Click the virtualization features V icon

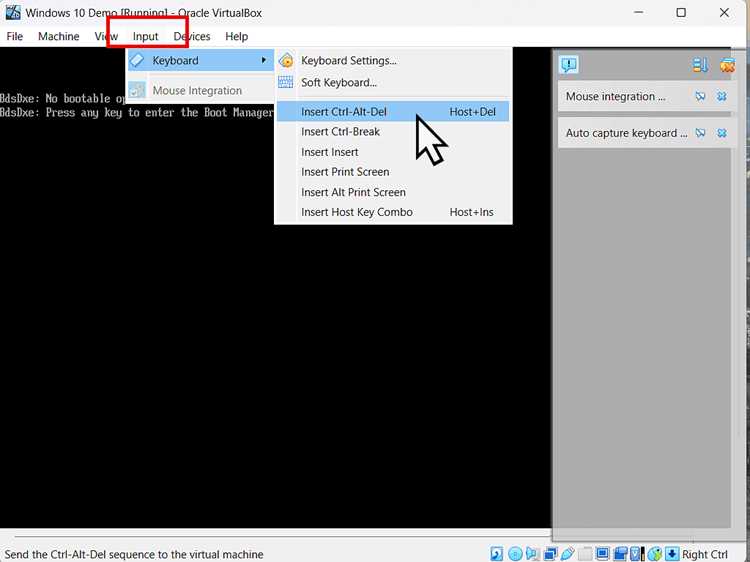[637, 554]
